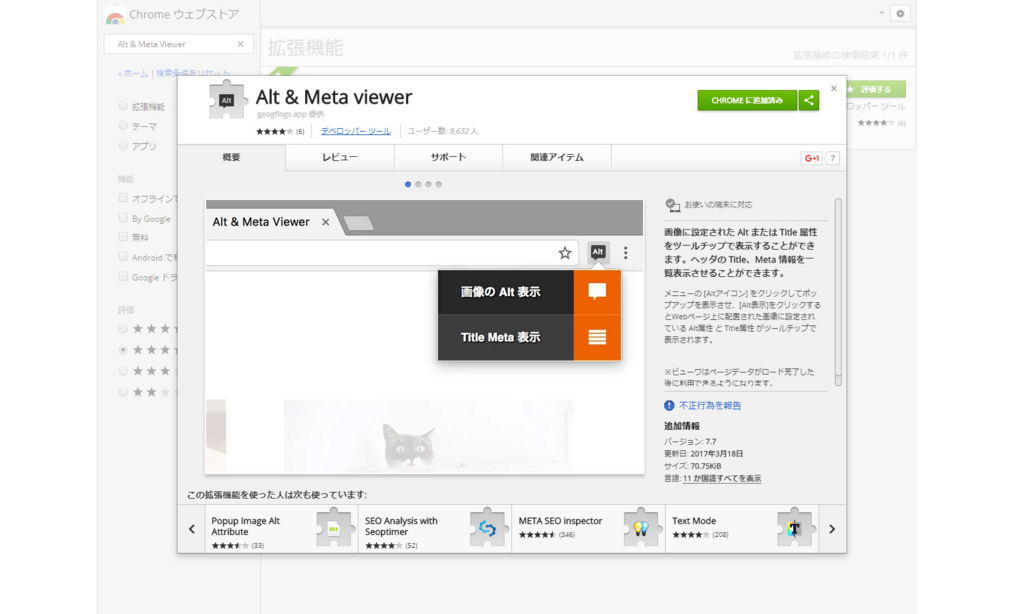Click the Chrome Web Store logo

115,15
